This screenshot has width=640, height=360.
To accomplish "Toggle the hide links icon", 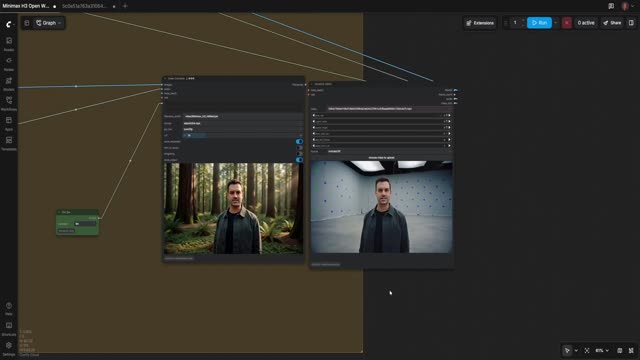I will [631, 351].
